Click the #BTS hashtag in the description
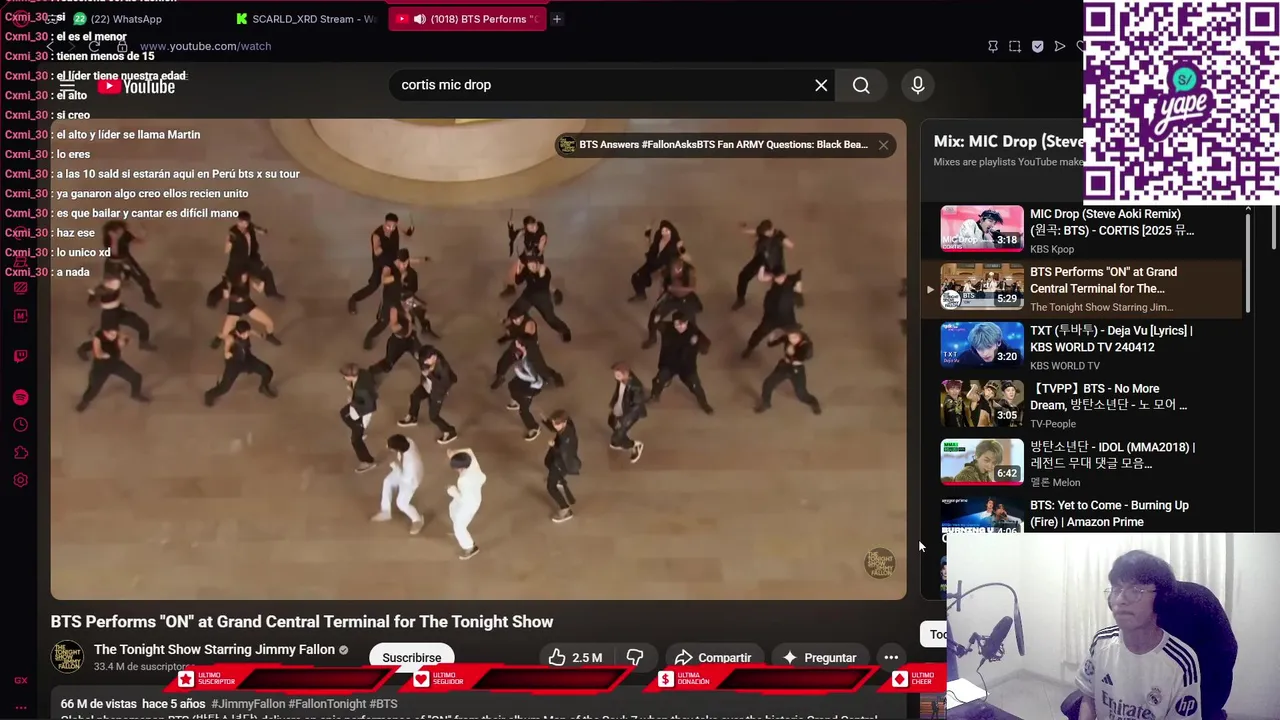 [383, 704]
